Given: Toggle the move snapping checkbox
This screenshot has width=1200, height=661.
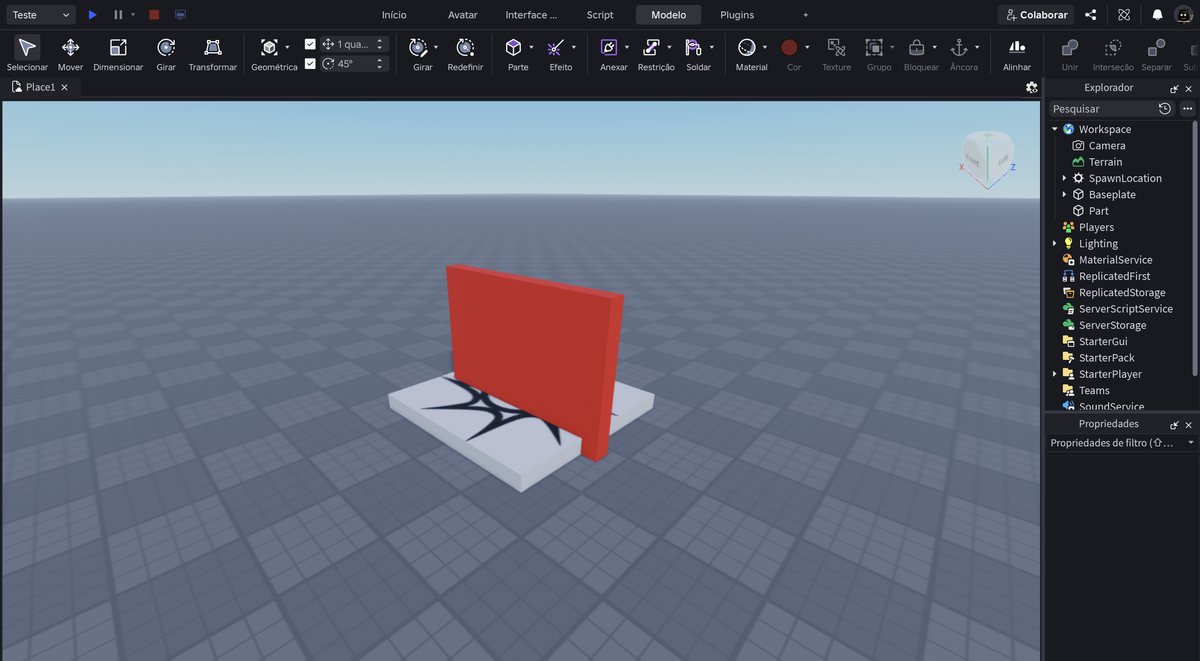Looking at the screenshot, I should [x=310, y=44].
